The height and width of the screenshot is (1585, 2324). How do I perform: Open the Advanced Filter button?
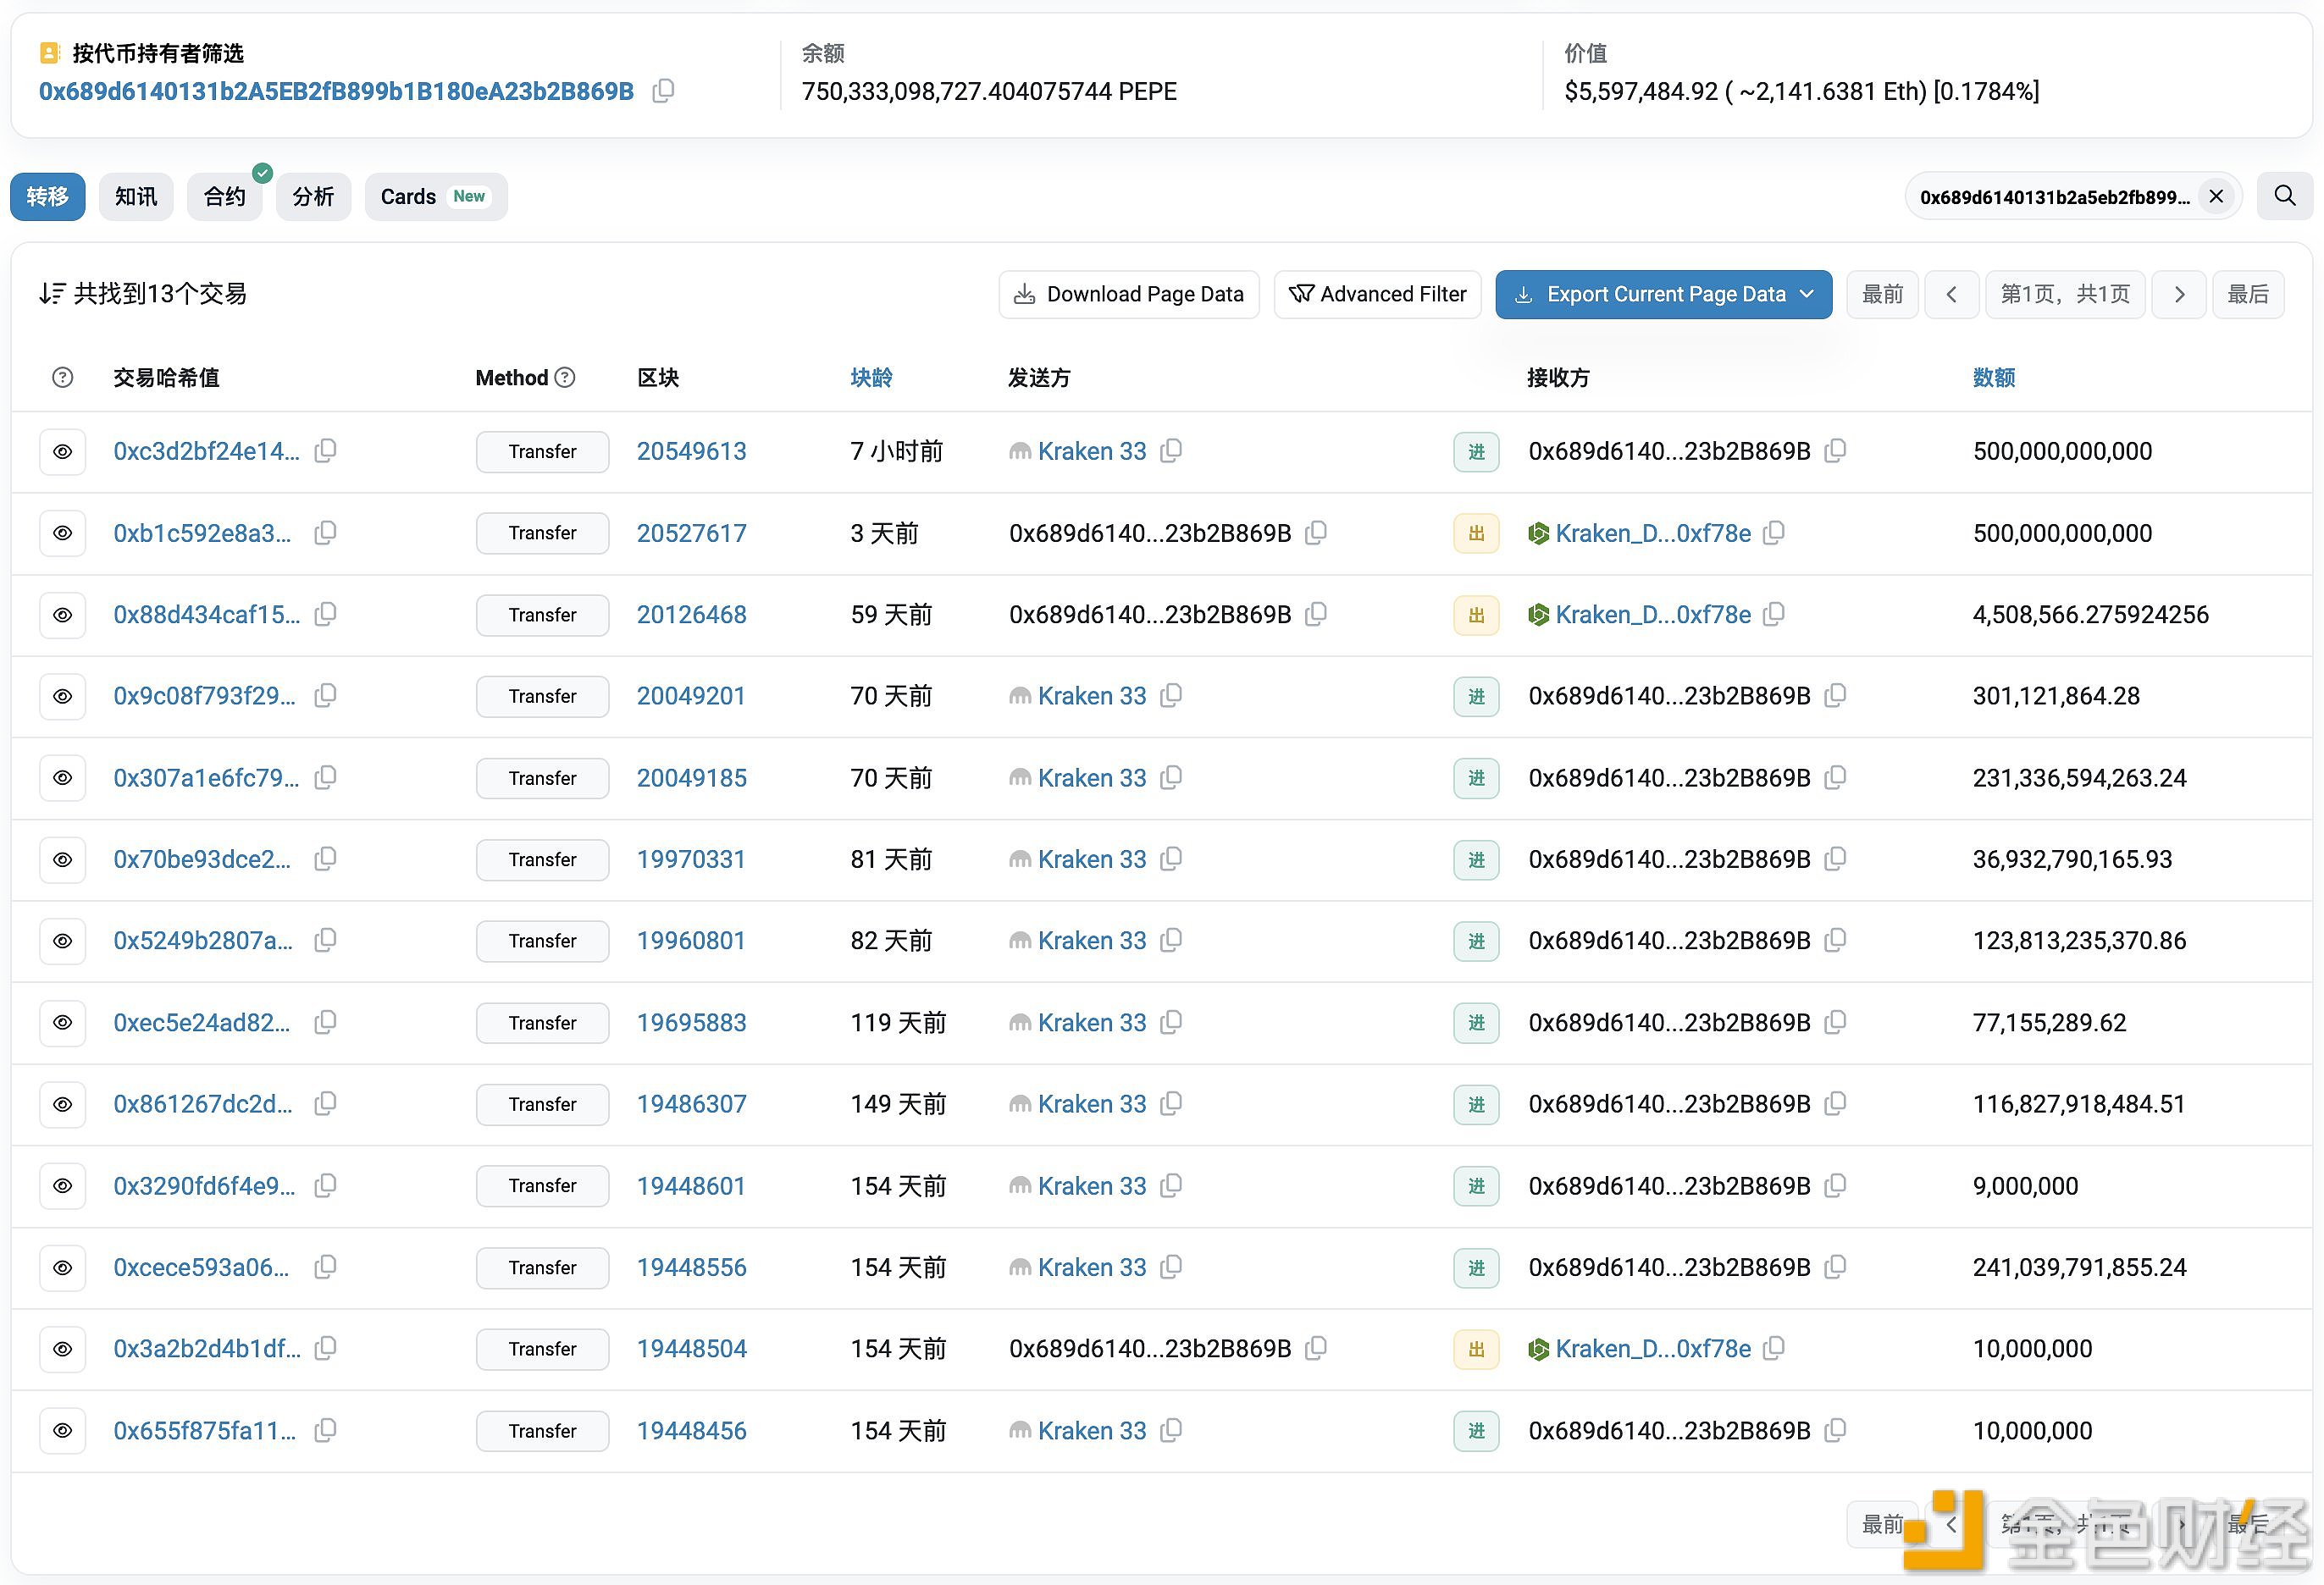click(x=1377, y=294)
